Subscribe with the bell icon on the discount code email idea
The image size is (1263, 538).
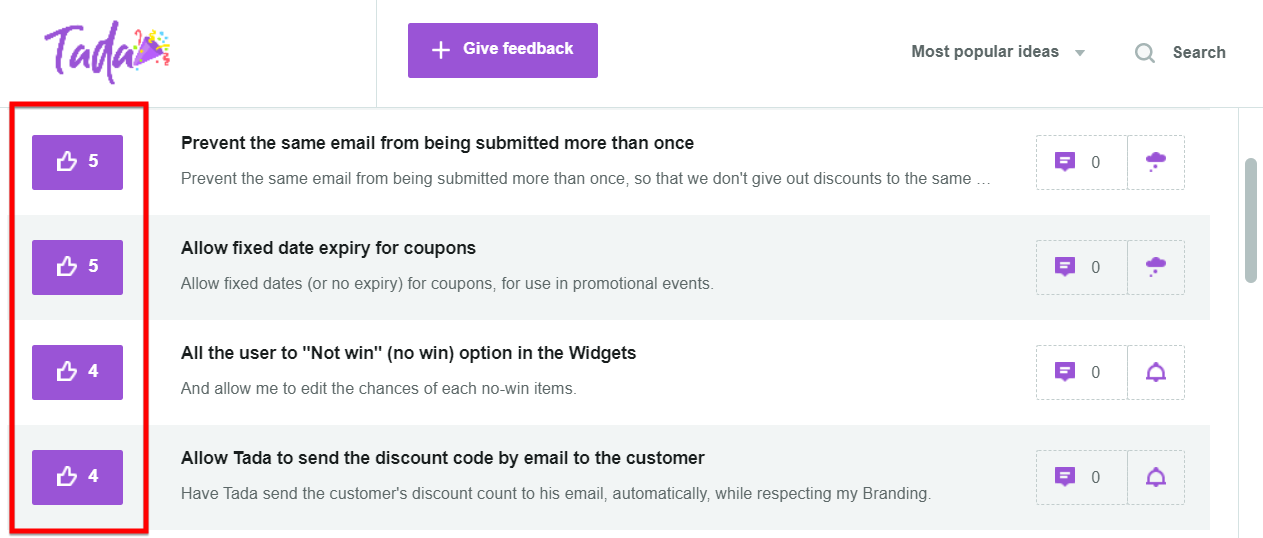click(x=1156, y=477)
